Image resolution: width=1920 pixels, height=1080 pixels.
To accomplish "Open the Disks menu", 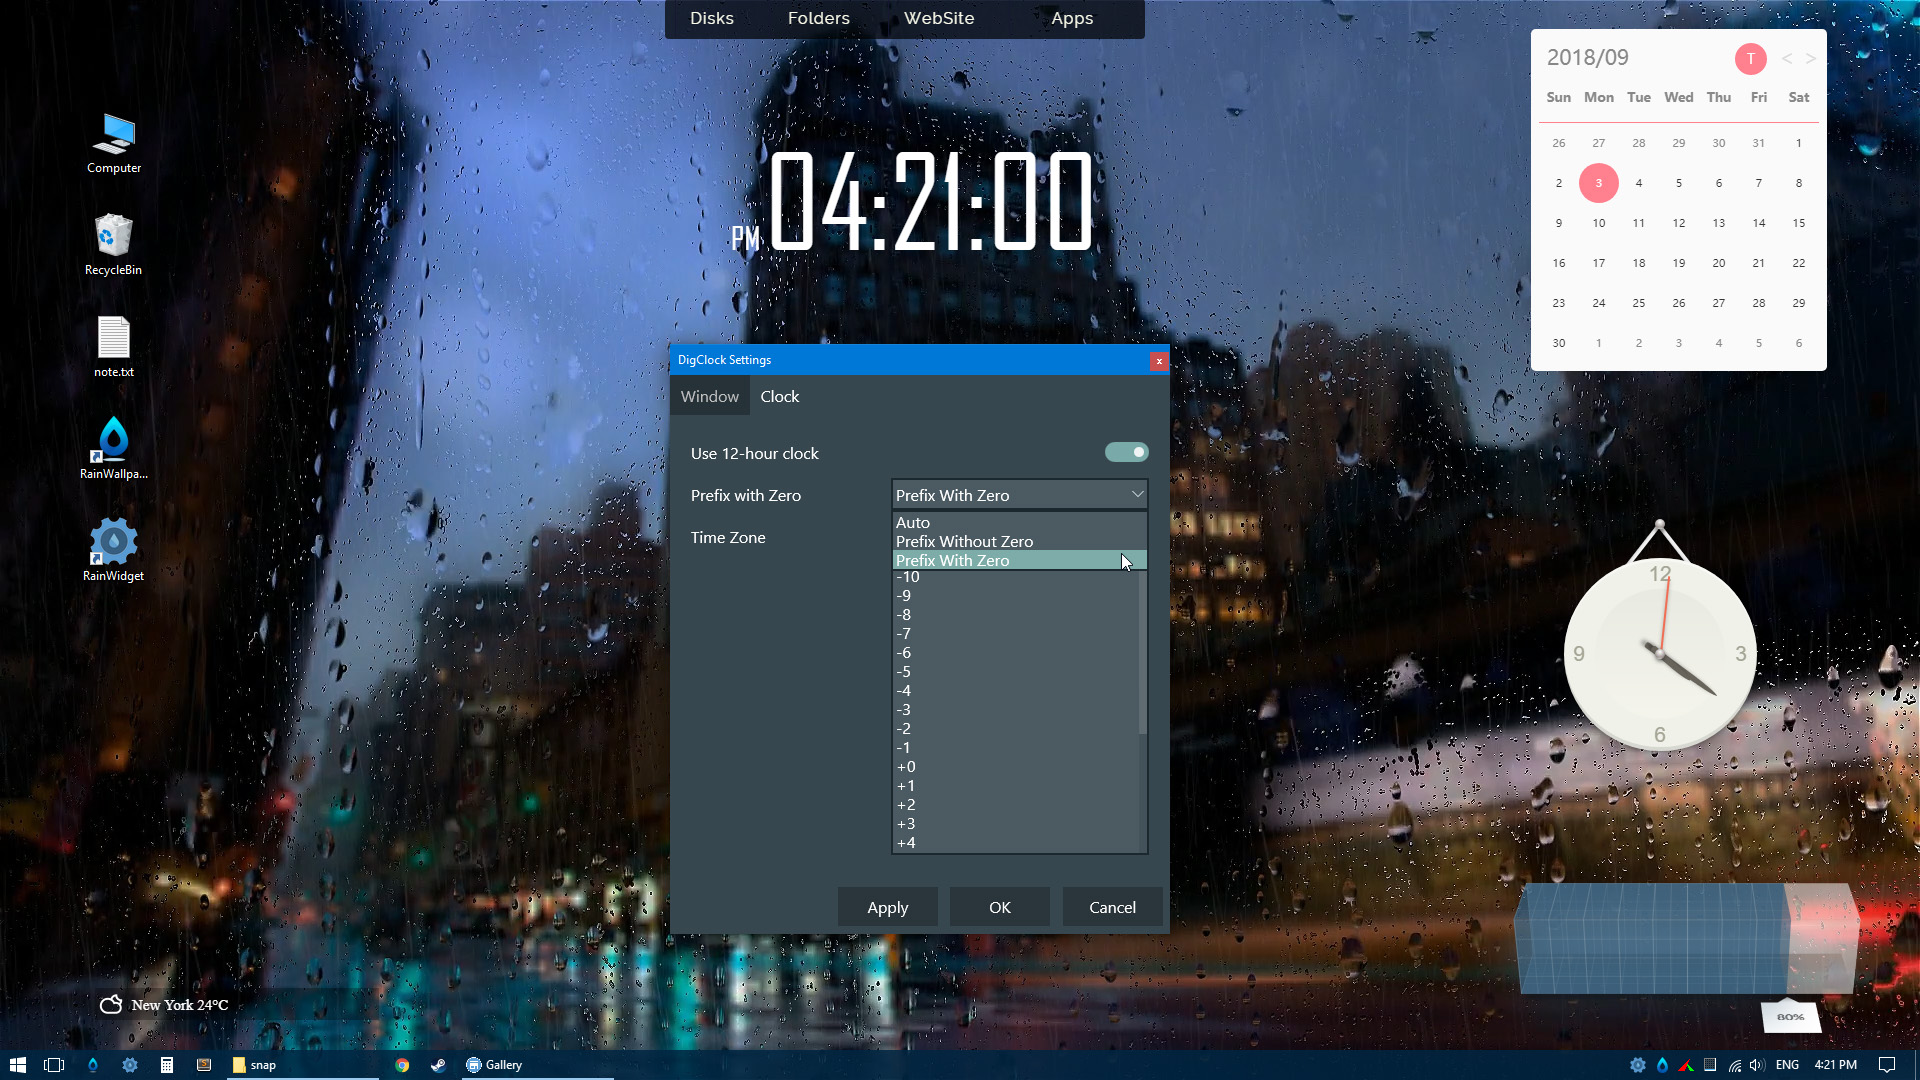I will click(711, 18).
